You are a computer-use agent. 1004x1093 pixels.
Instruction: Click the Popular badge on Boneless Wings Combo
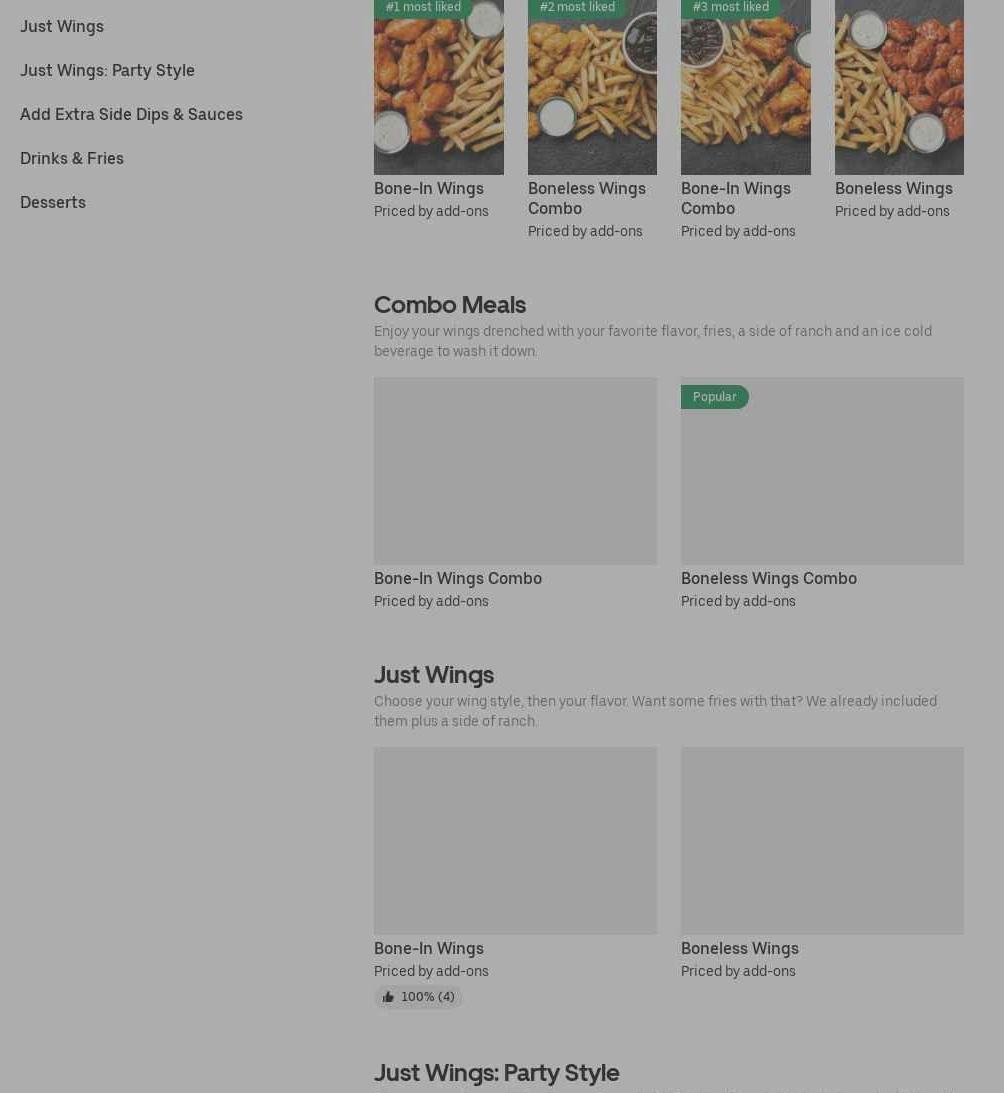pyautogui.click(x=715, y=397)
